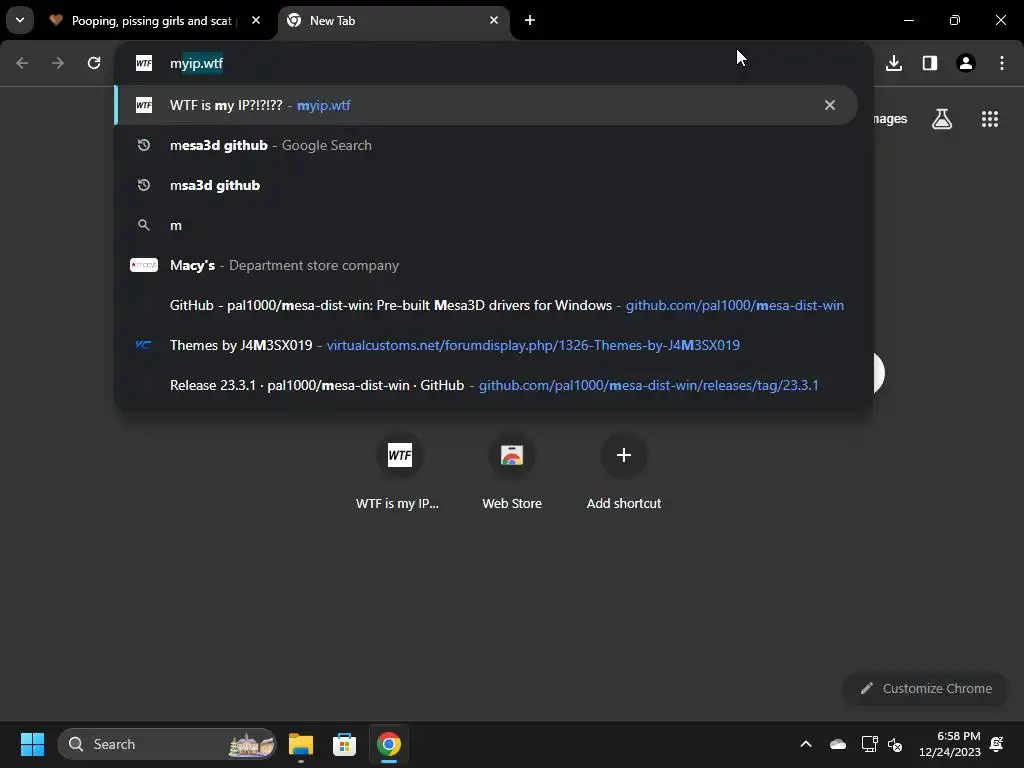Image resolution: width=1024 pixels, height=768 pixels.
Task: Open the pal1000/mesa-dist-win GitHub suggestion
Action: click(x=486, y=305)
